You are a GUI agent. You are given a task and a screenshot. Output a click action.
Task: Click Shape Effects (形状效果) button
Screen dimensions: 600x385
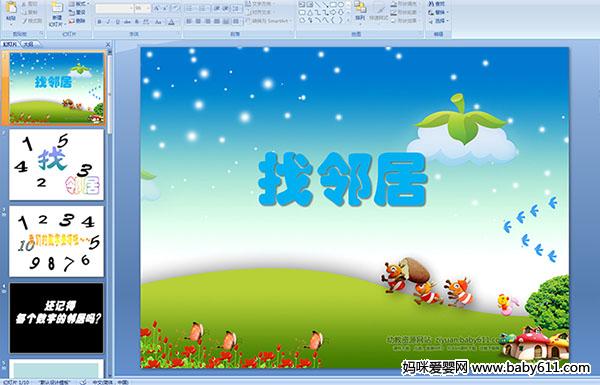404,21
